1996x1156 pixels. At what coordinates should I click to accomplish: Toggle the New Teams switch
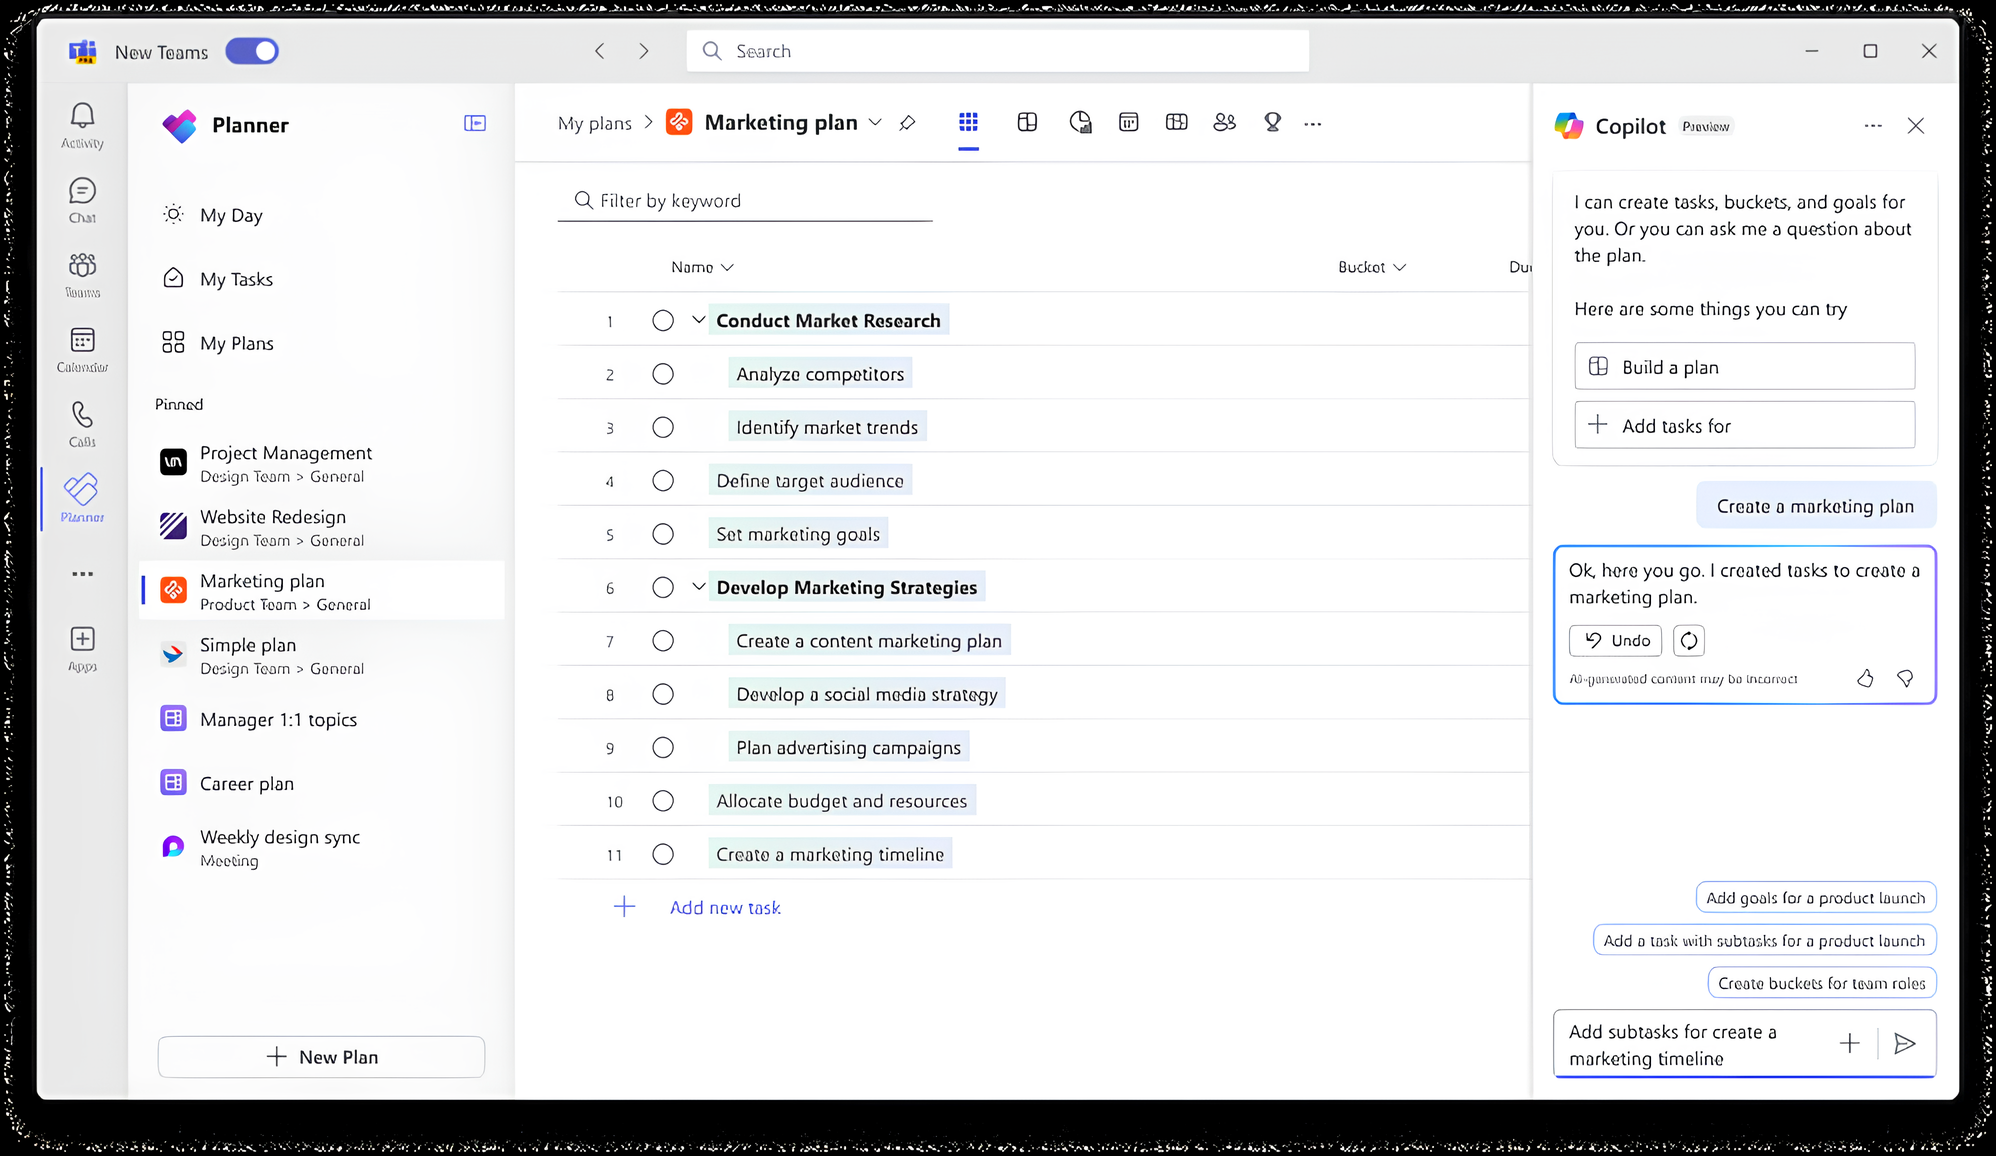coord(252,51)
